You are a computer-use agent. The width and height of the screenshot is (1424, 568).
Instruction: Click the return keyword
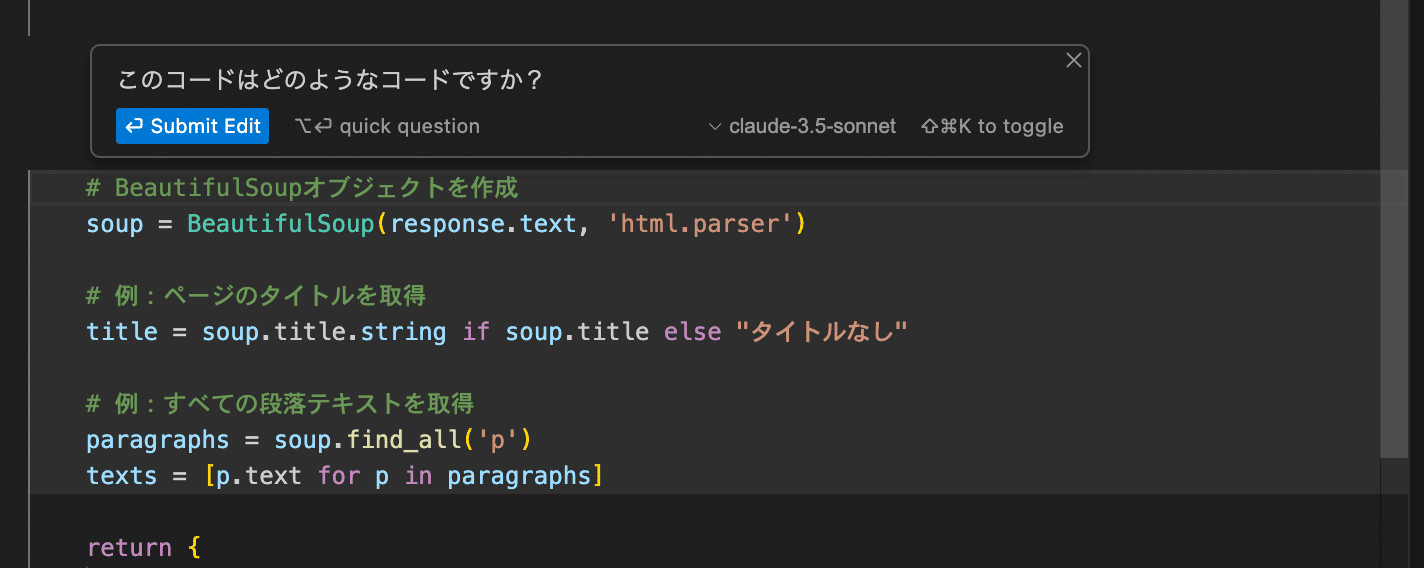(129, 548)
